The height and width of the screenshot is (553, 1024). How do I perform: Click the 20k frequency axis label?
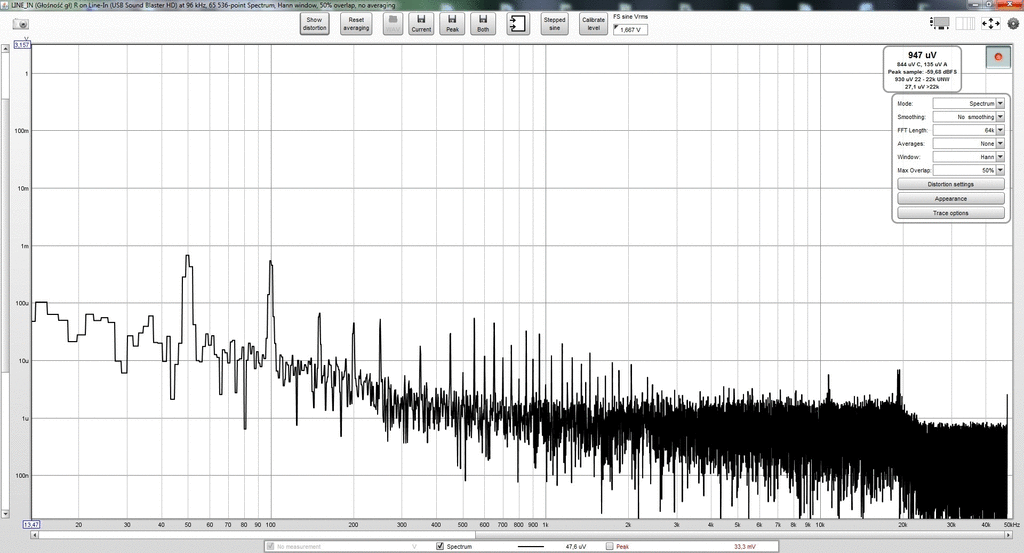point(902,524)
